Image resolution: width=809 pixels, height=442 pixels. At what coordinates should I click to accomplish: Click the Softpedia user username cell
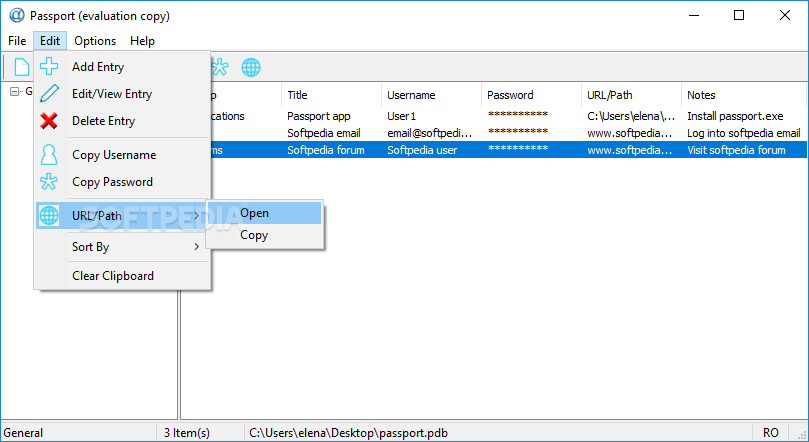point(422,150)
